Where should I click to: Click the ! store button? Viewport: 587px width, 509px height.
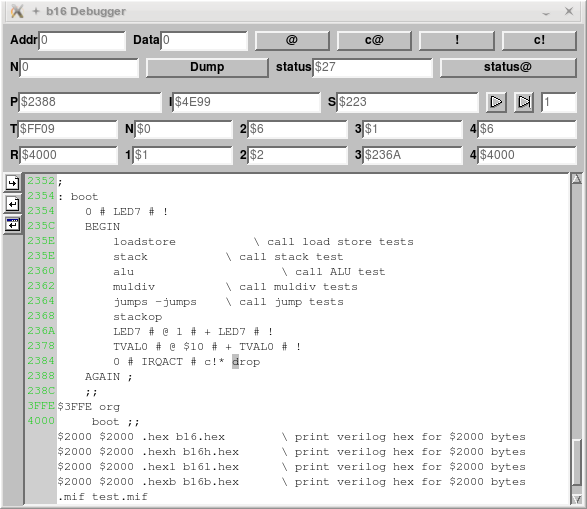click(457, 40)
